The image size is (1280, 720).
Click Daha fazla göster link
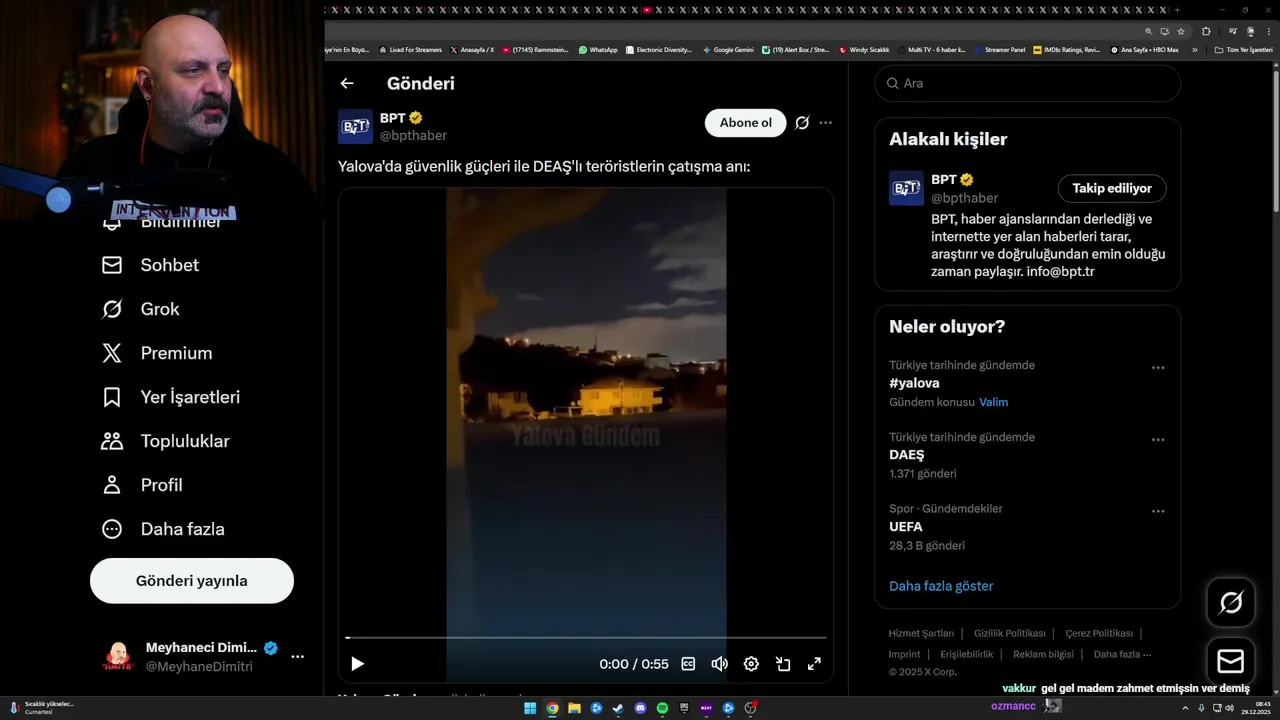[x=941, y=586]
